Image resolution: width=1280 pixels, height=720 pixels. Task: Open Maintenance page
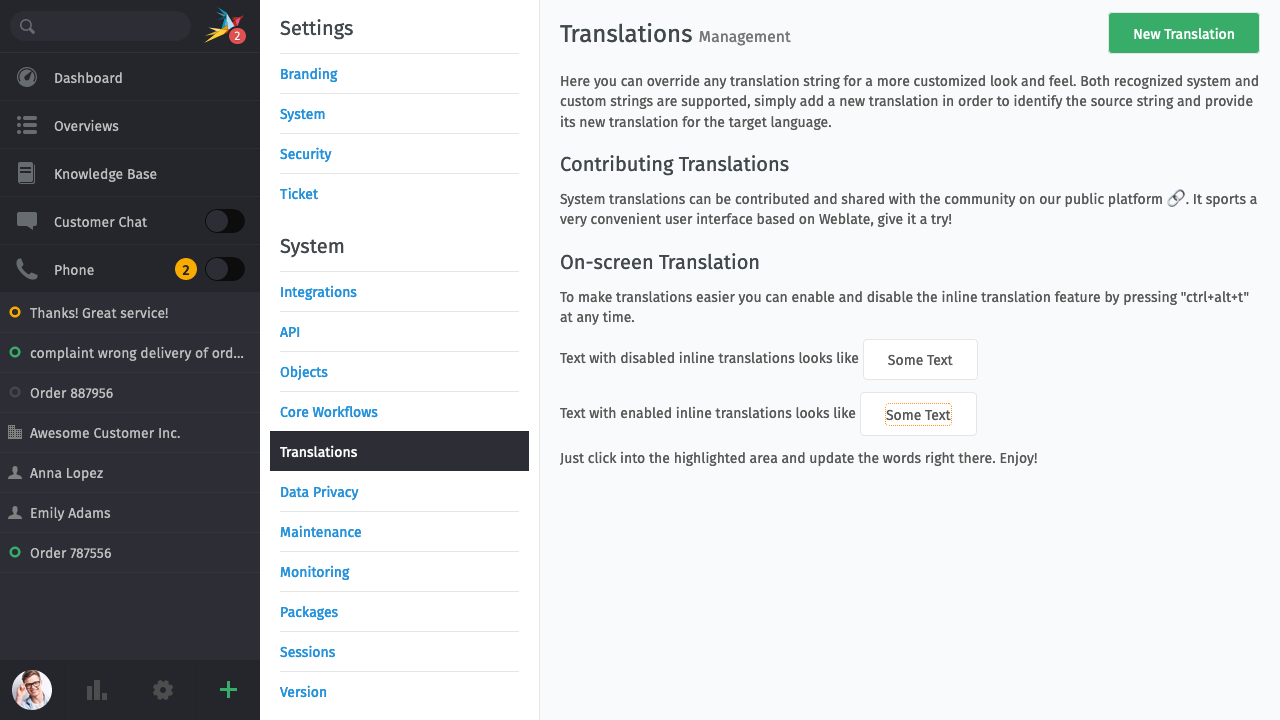(x=321, y=532)
